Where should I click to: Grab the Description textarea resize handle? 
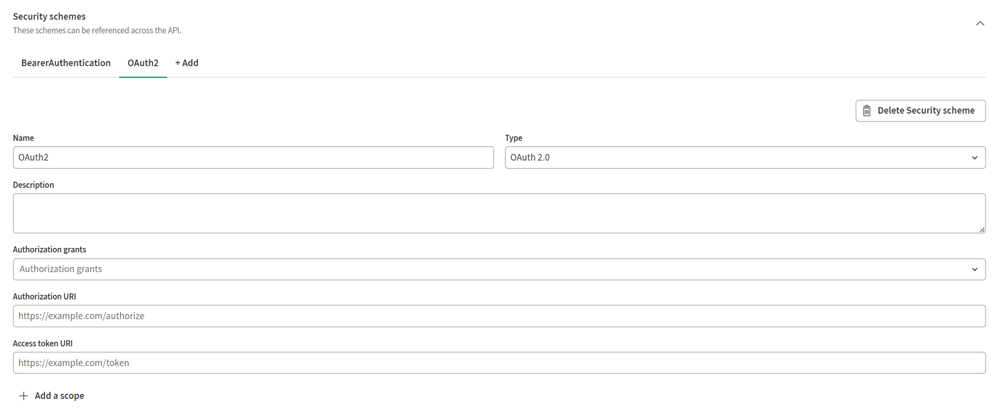981,229
